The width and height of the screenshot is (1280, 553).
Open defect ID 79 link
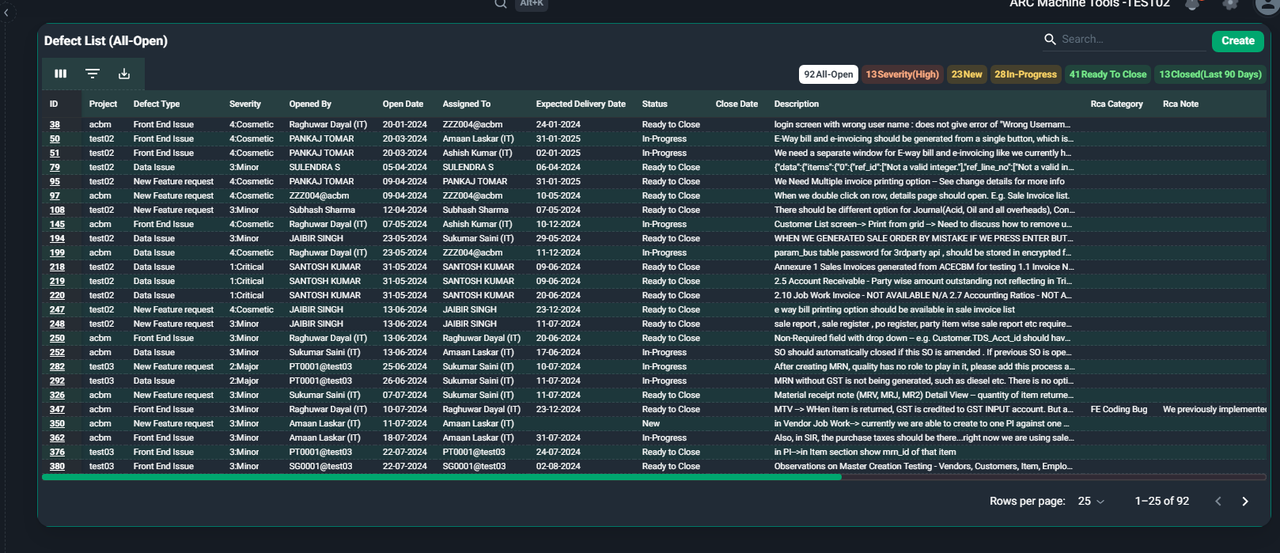click(55, 167)
